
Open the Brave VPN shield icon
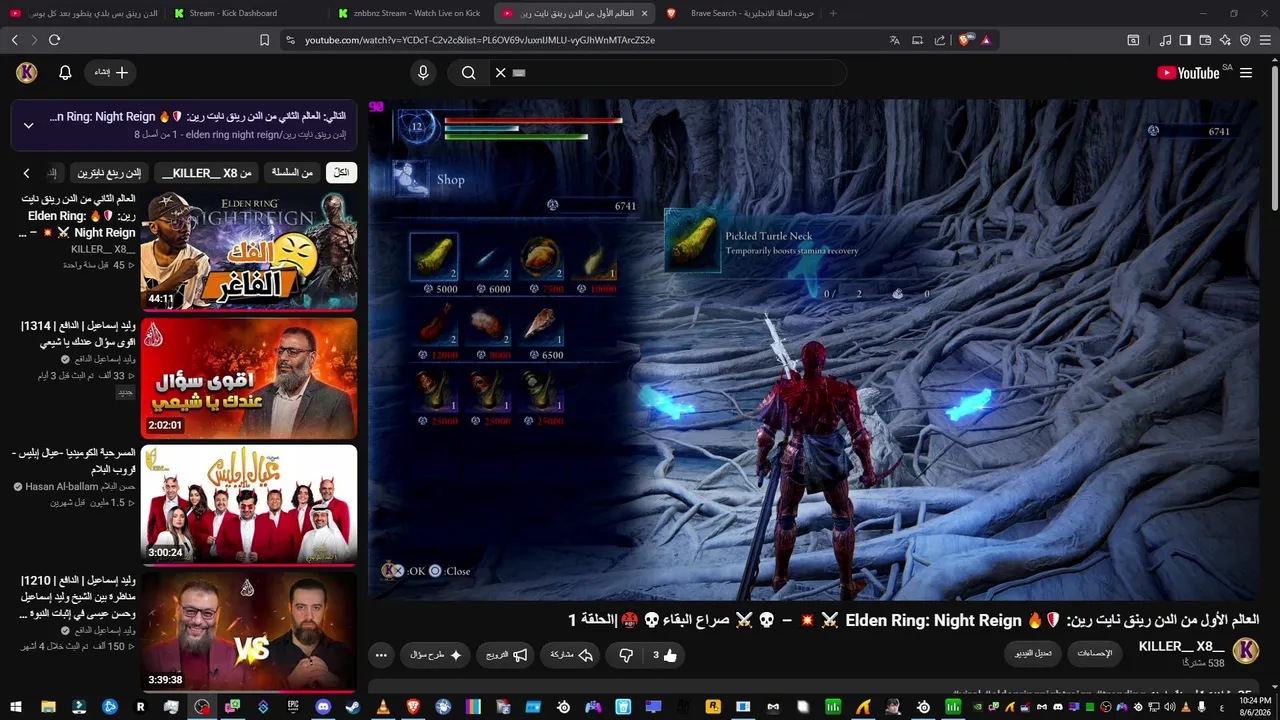click(x=1245, y=40)
